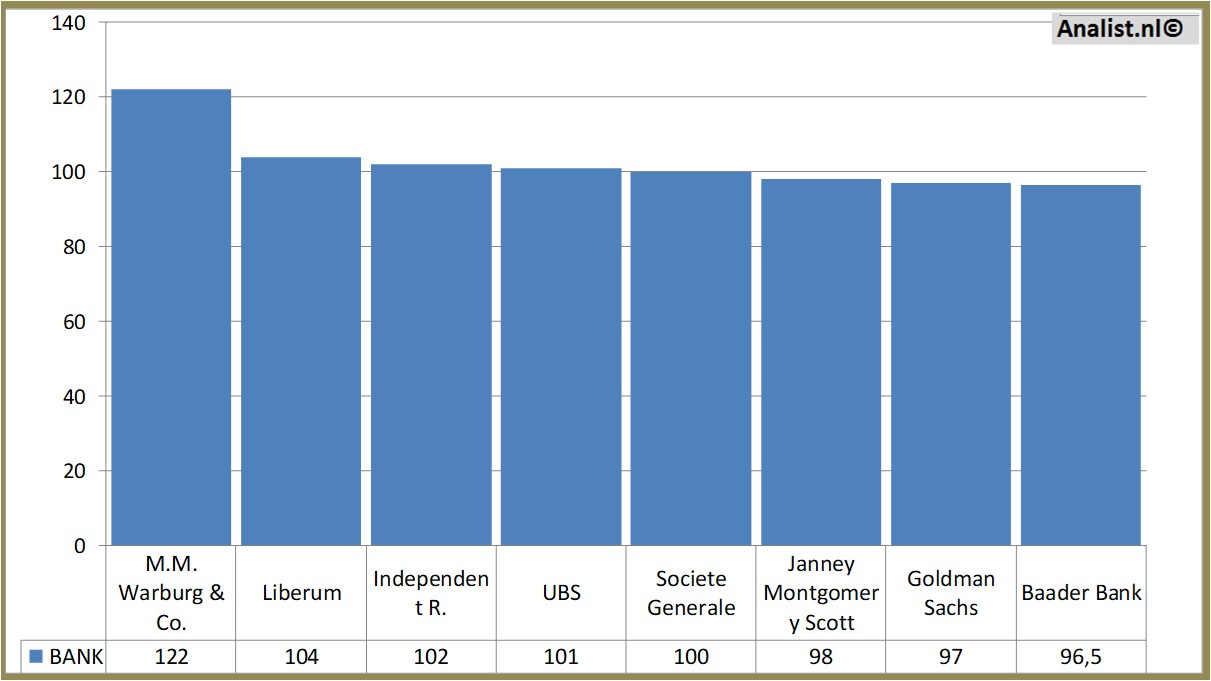This screenshot has width=1211, height=681.
Task: Click the Baader Bank axis label
Action: point(1081,592)
